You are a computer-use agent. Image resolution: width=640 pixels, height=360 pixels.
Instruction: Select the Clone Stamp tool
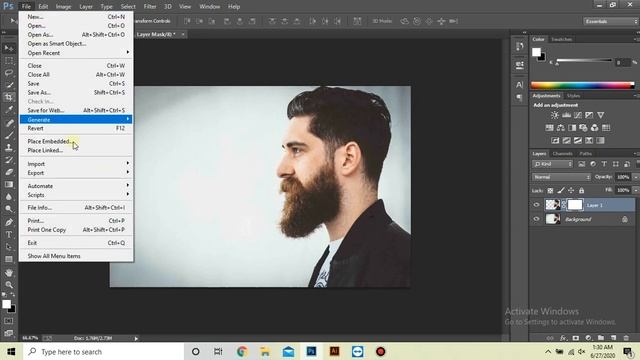9,147
